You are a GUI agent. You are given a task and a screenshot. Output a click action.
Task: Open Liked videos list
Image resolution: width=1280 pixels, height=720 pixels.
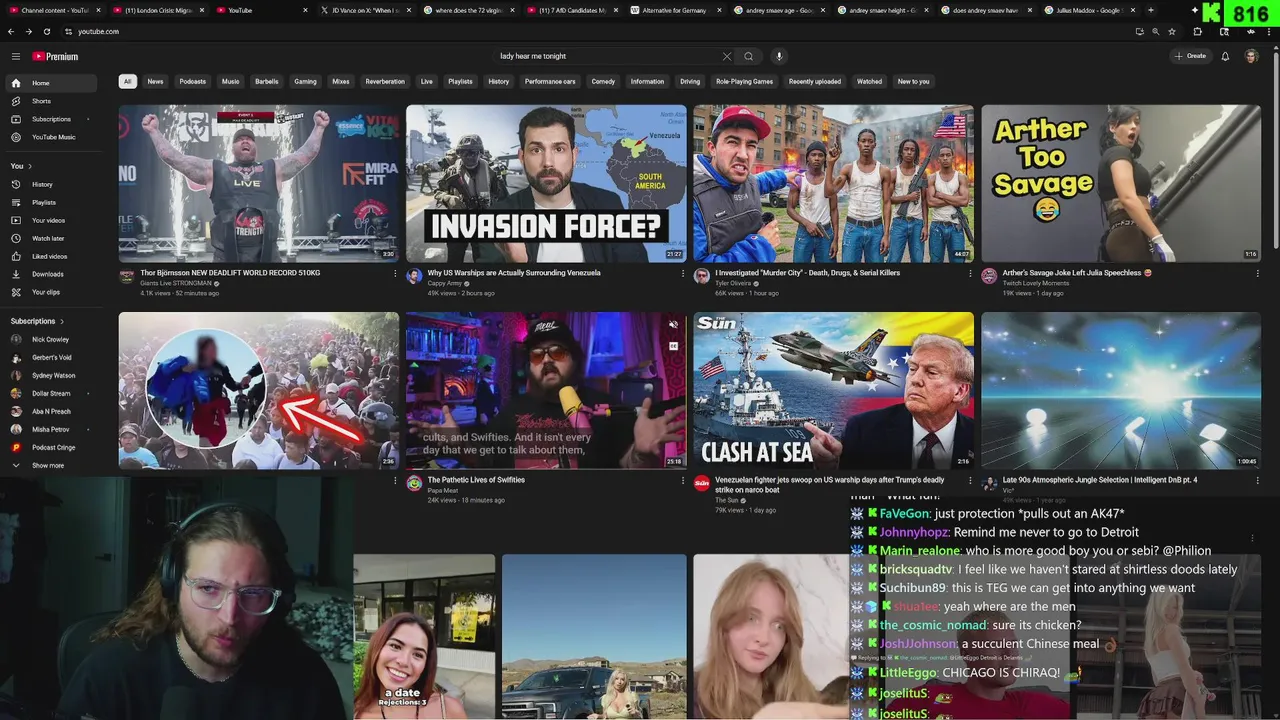point(52,256)
